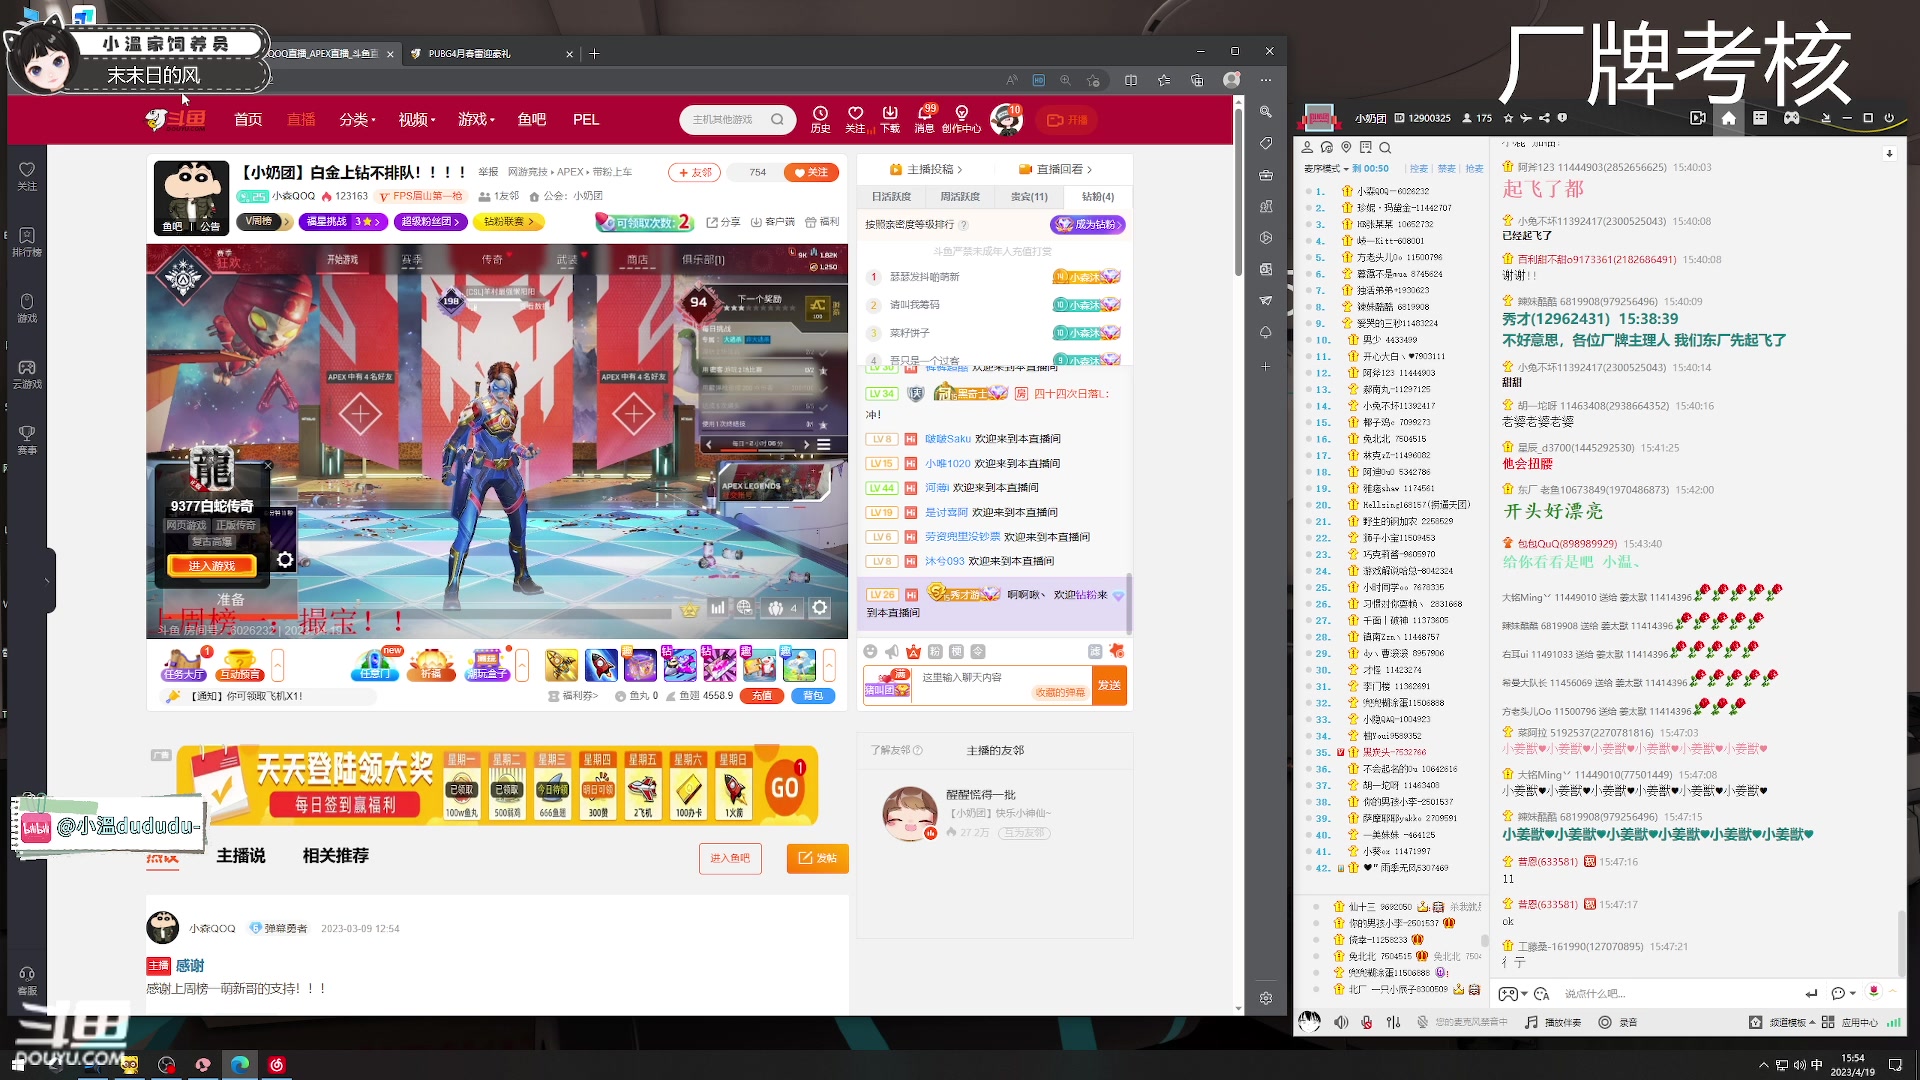Open 赛事 in the Douyu left sidebar
The height and width of the screenshot is (1080, 1920).
27,440
